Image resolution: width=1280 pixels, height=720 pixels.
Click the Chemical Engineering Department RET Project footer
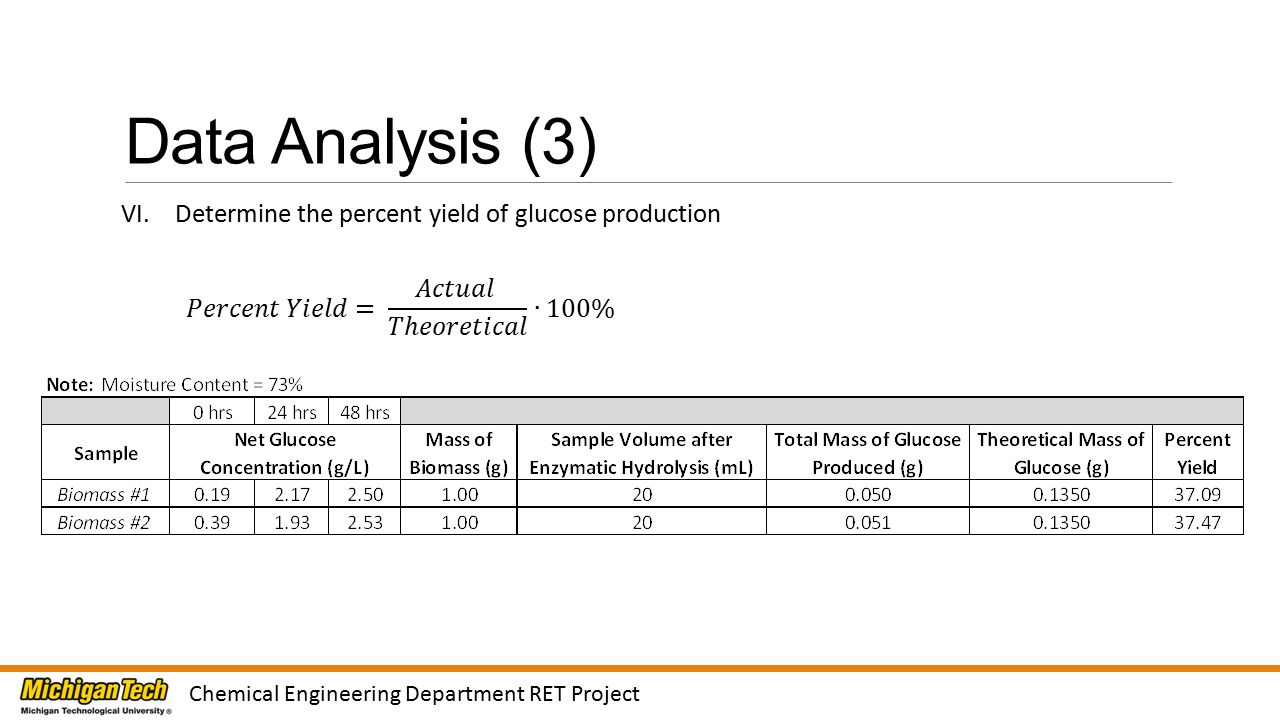click(414, 693)
